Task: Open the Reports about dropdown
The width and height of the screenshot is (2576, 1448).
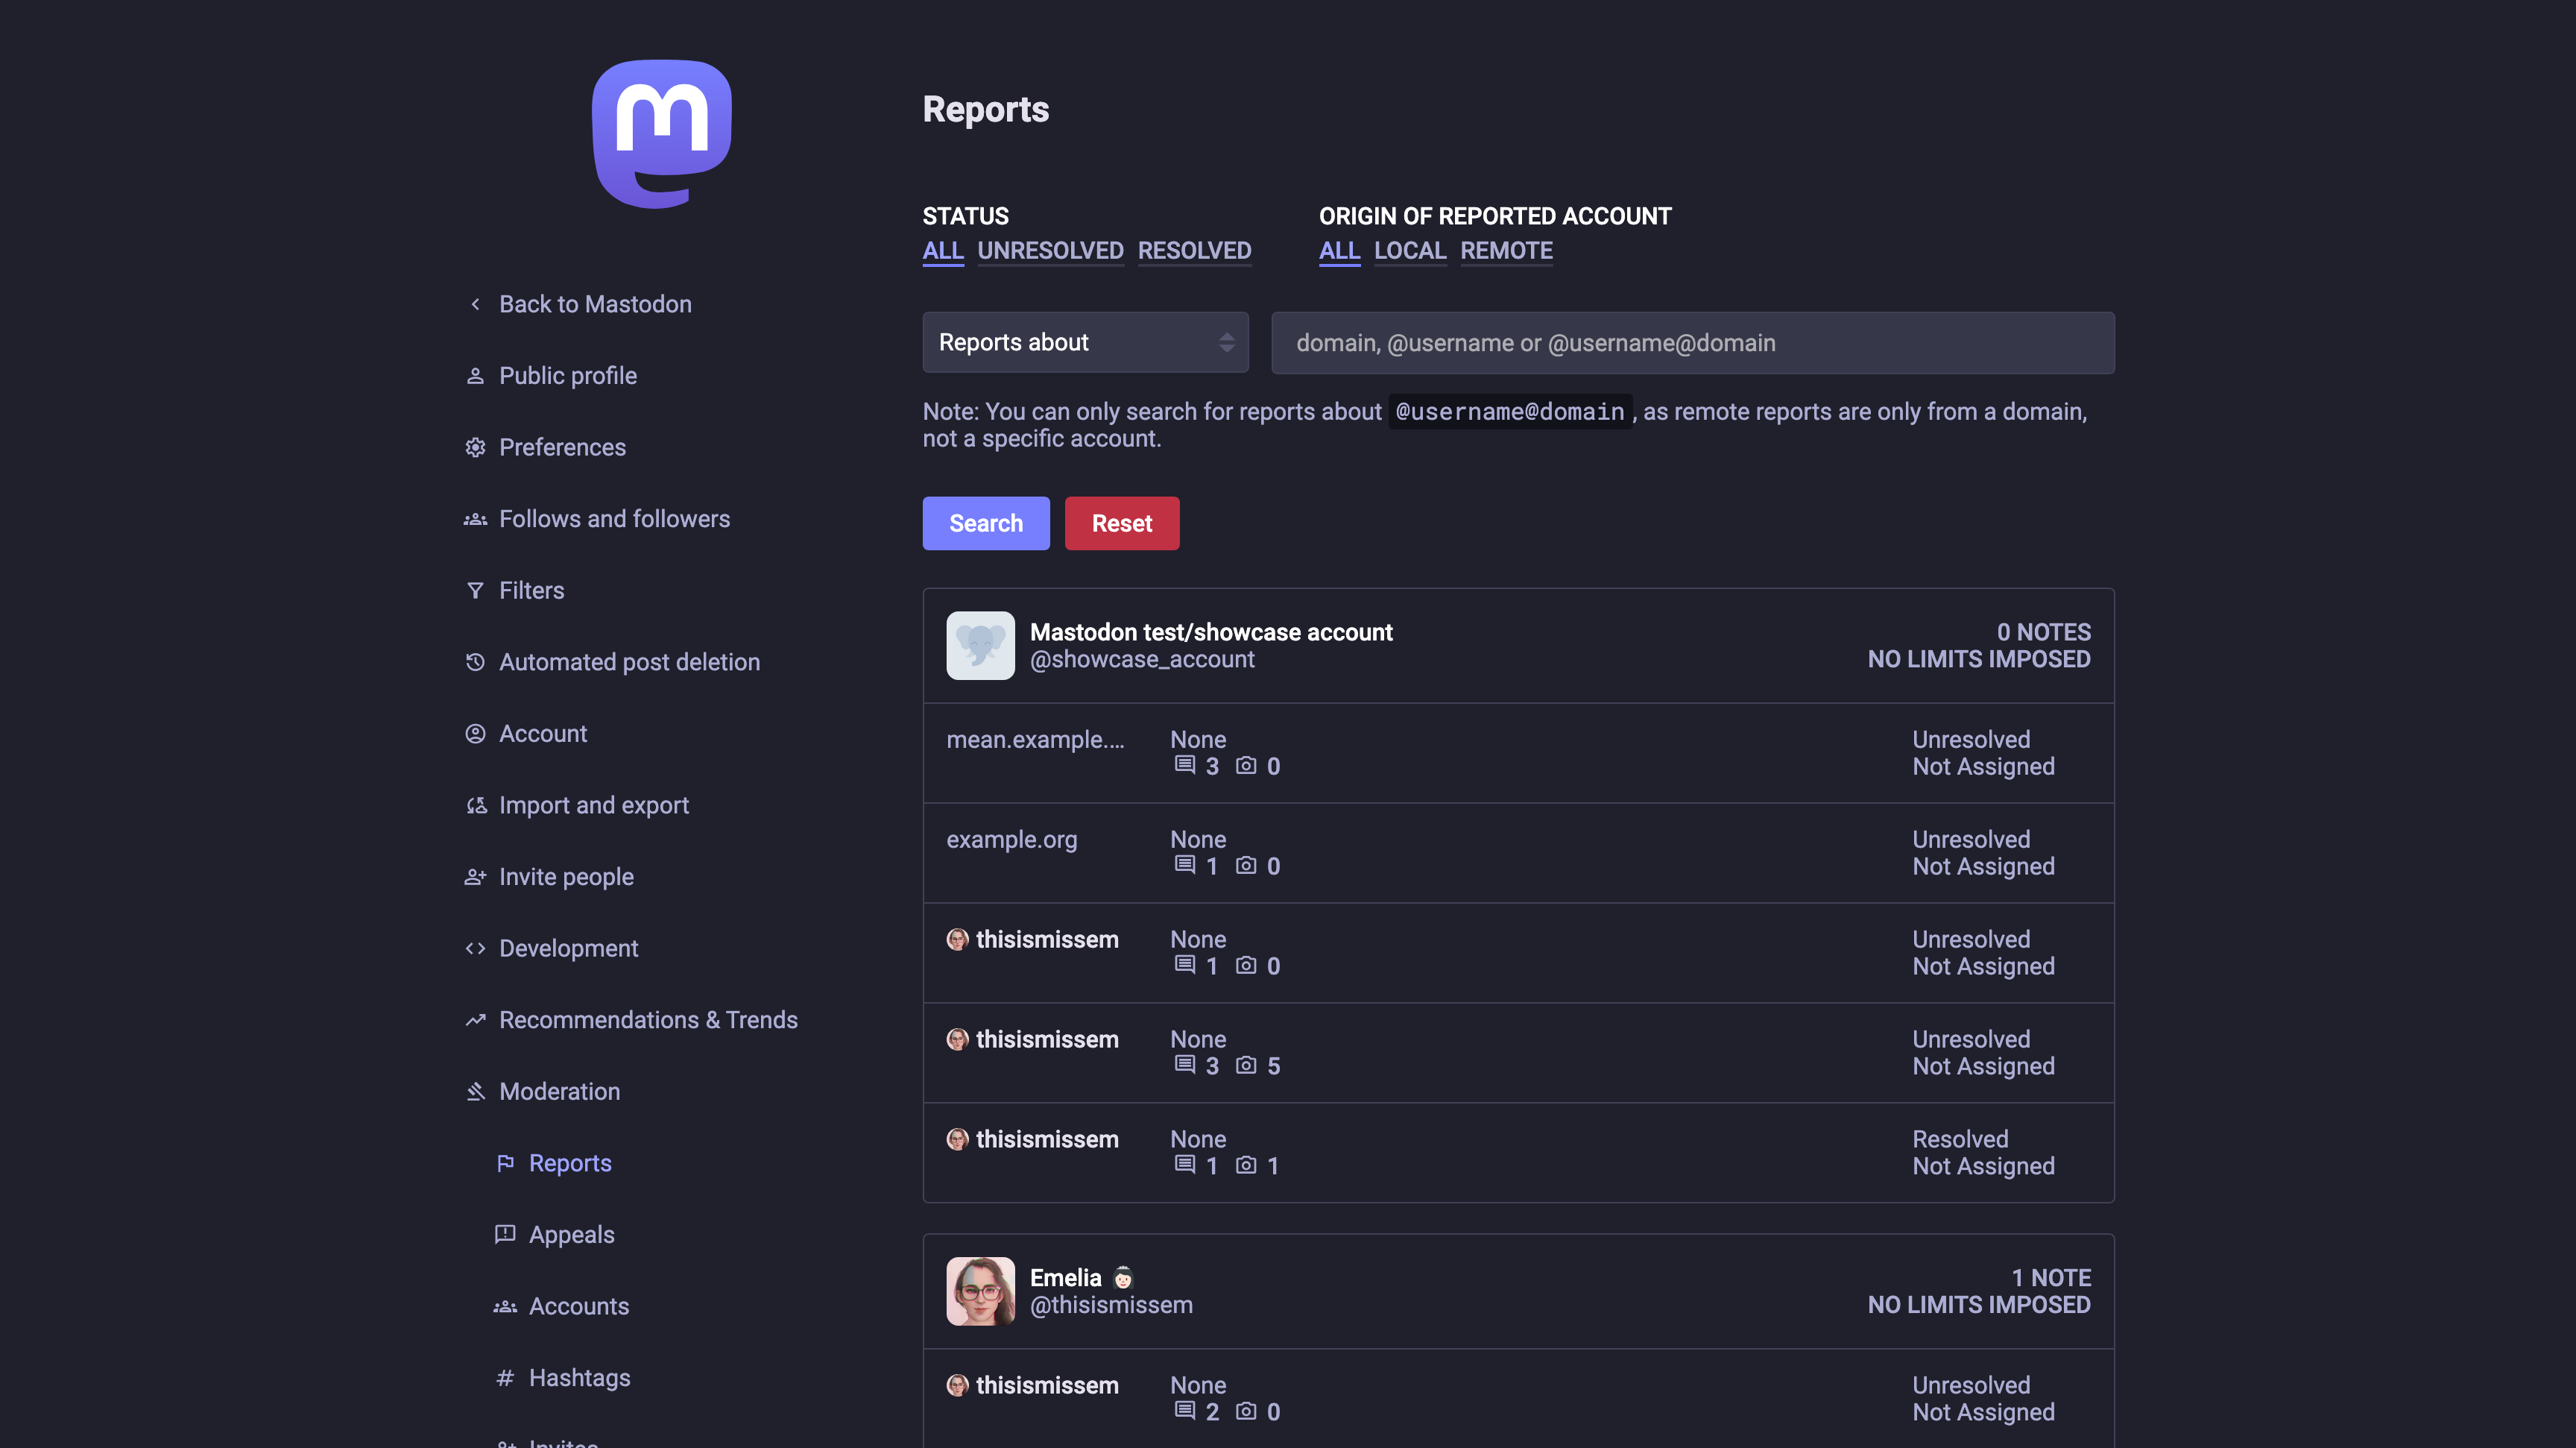Action: click(x=1085, y=342)
